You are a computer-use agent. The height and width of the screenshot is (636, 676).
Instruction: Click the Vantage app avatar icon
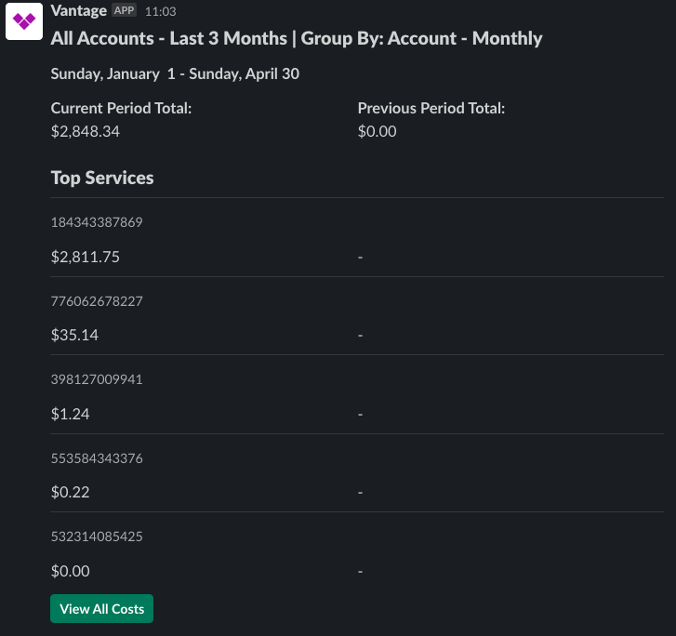point(23,21)
